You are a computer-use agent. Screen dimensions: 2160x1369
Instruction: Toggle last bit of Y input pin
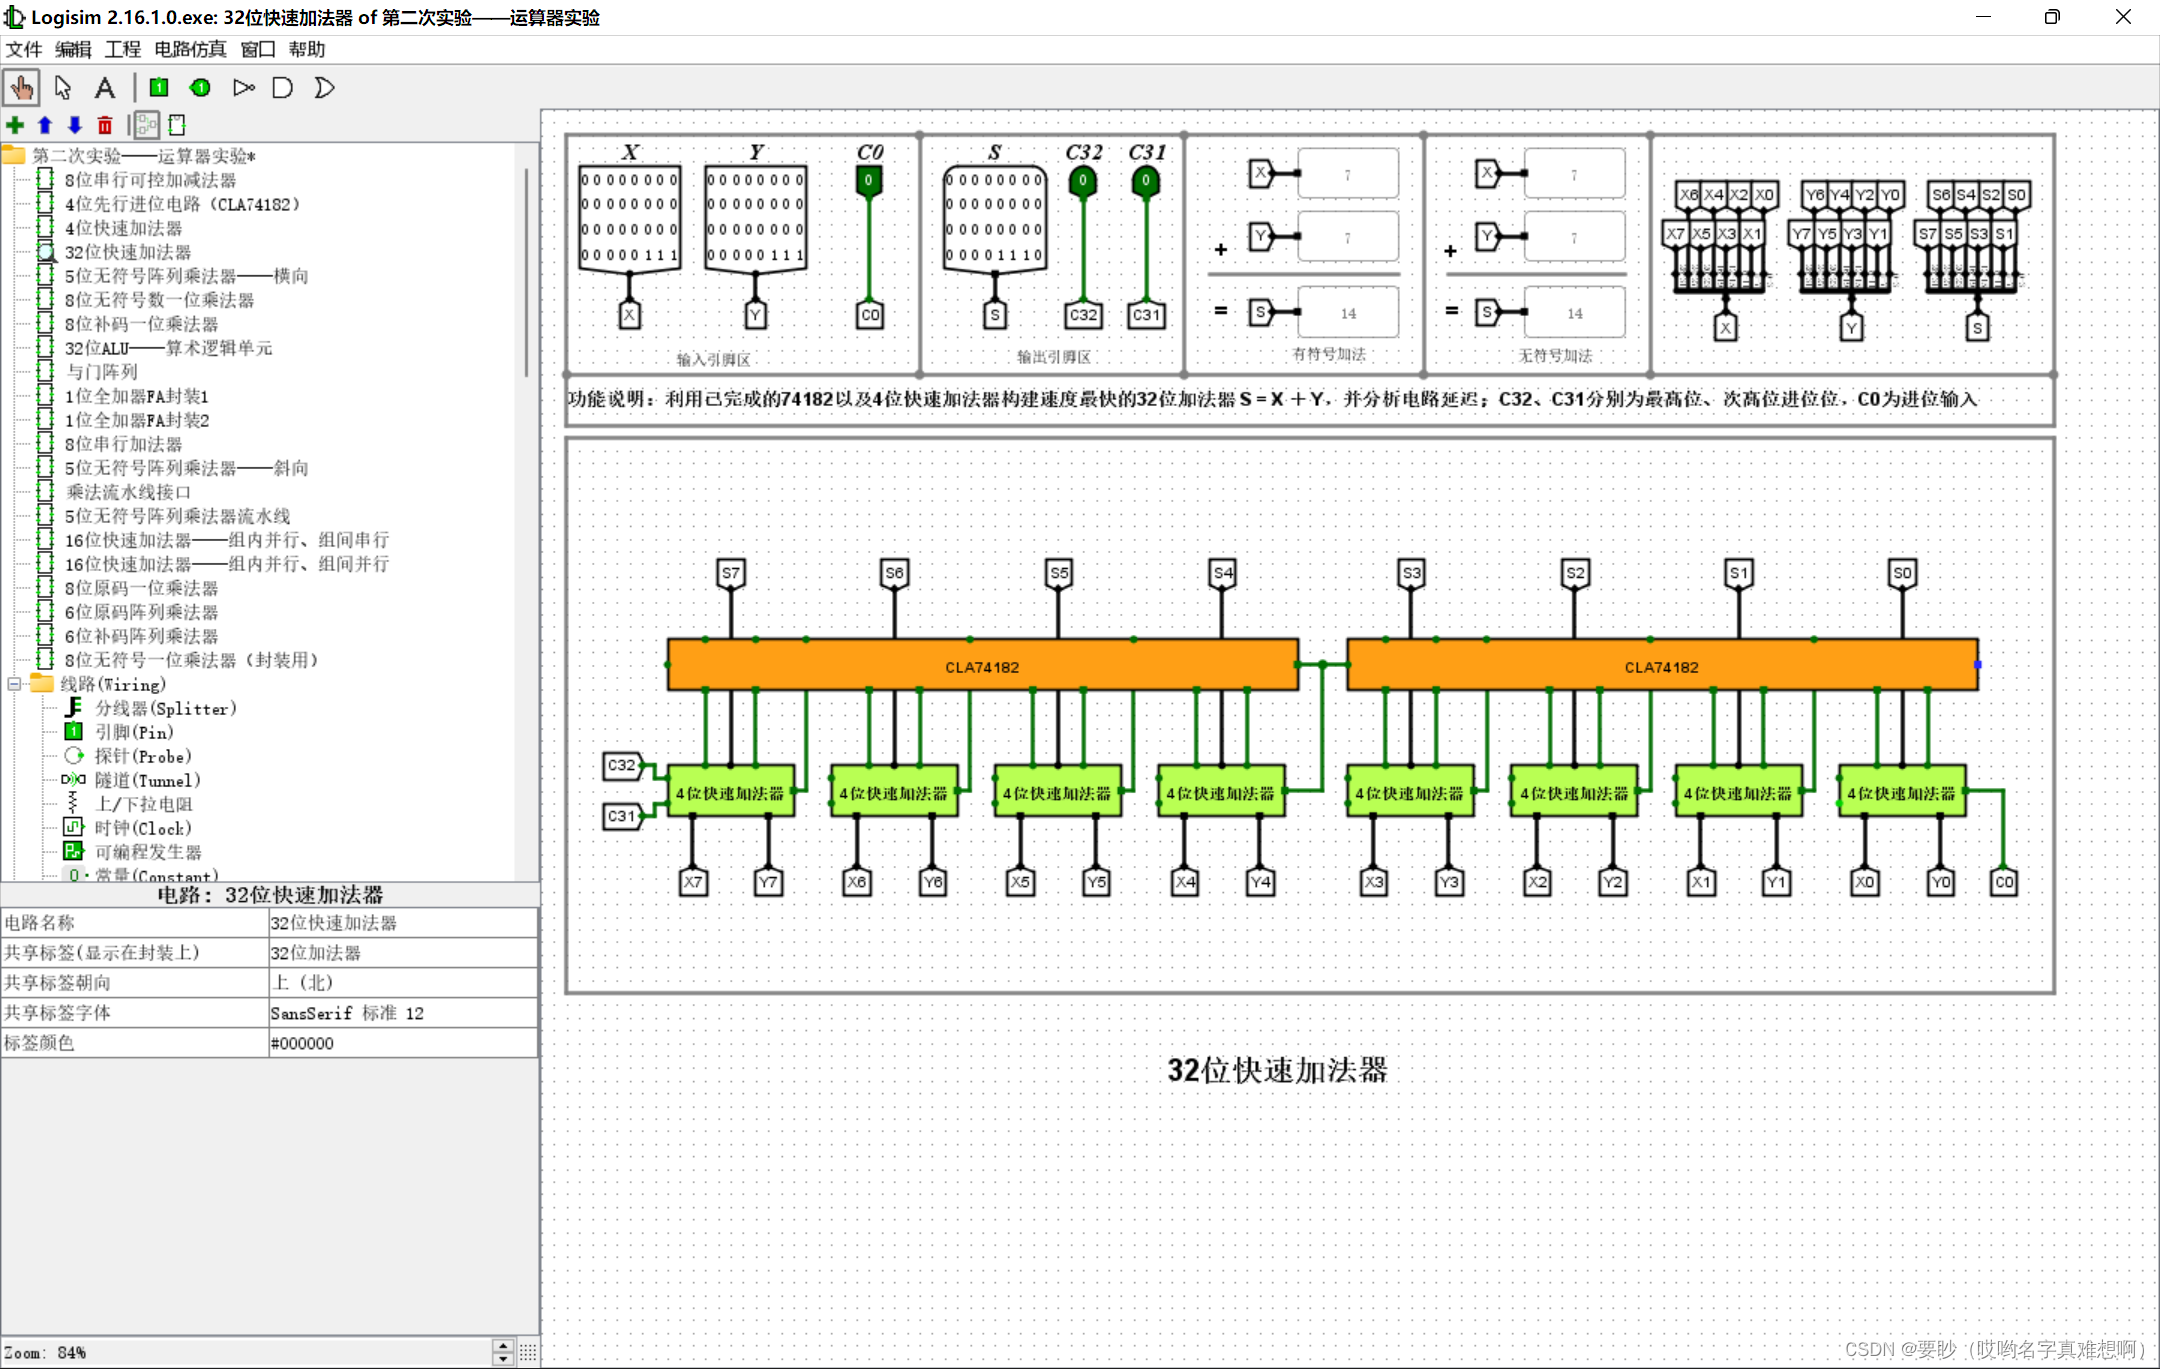799,255
